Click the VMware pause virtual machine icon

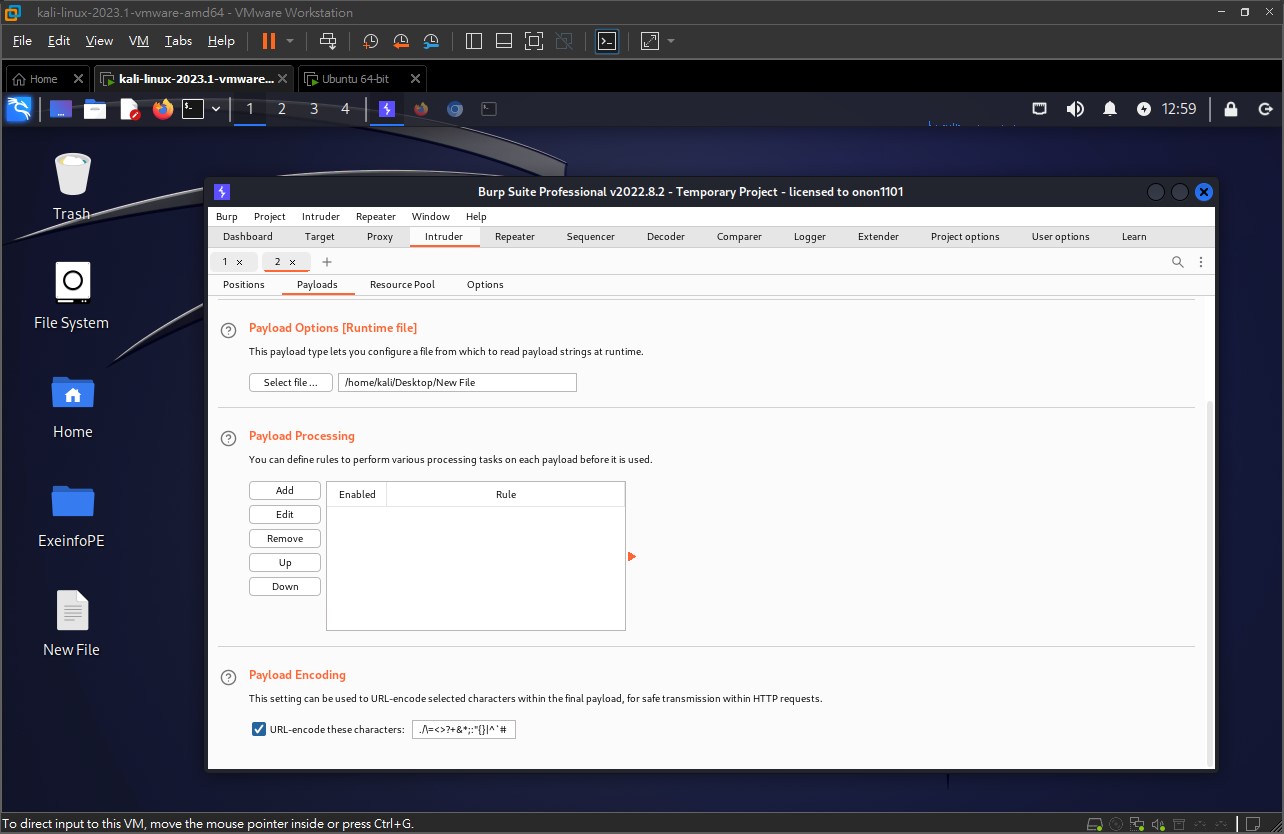(x=268, y=41)
